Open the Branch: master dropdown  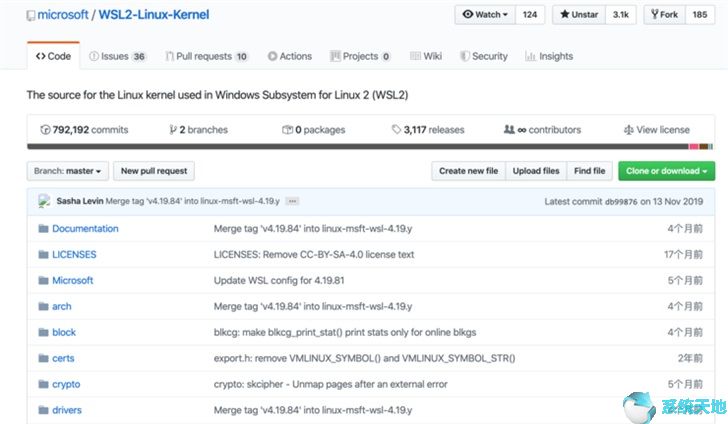pyautogui.click(x=68, y=171)
